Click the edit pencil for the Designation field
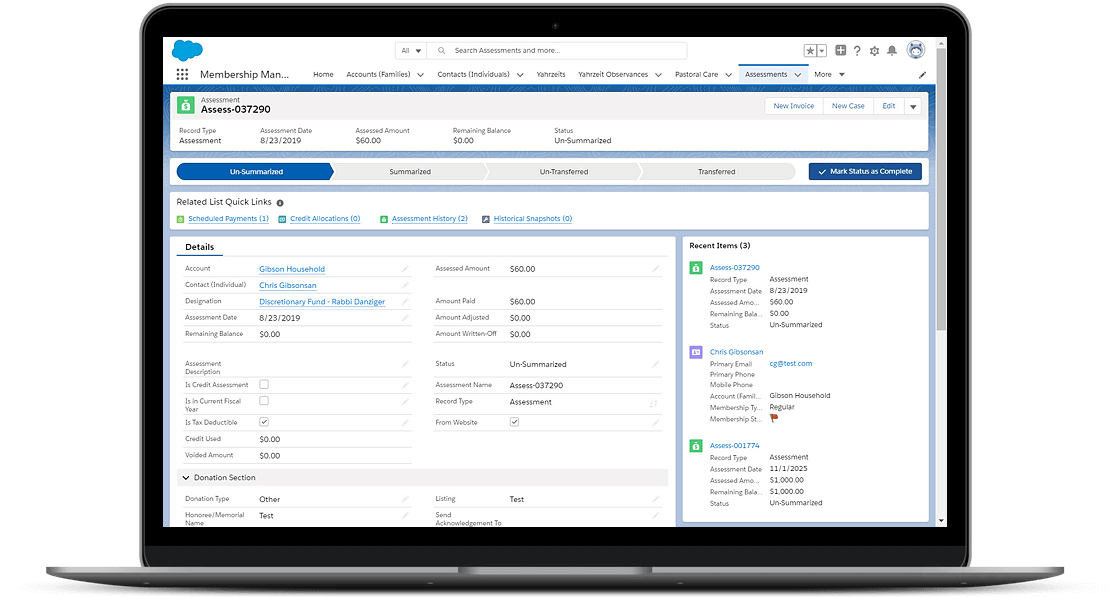Image resolution: width=1111 pixels, height=598 pixels. 405,302
